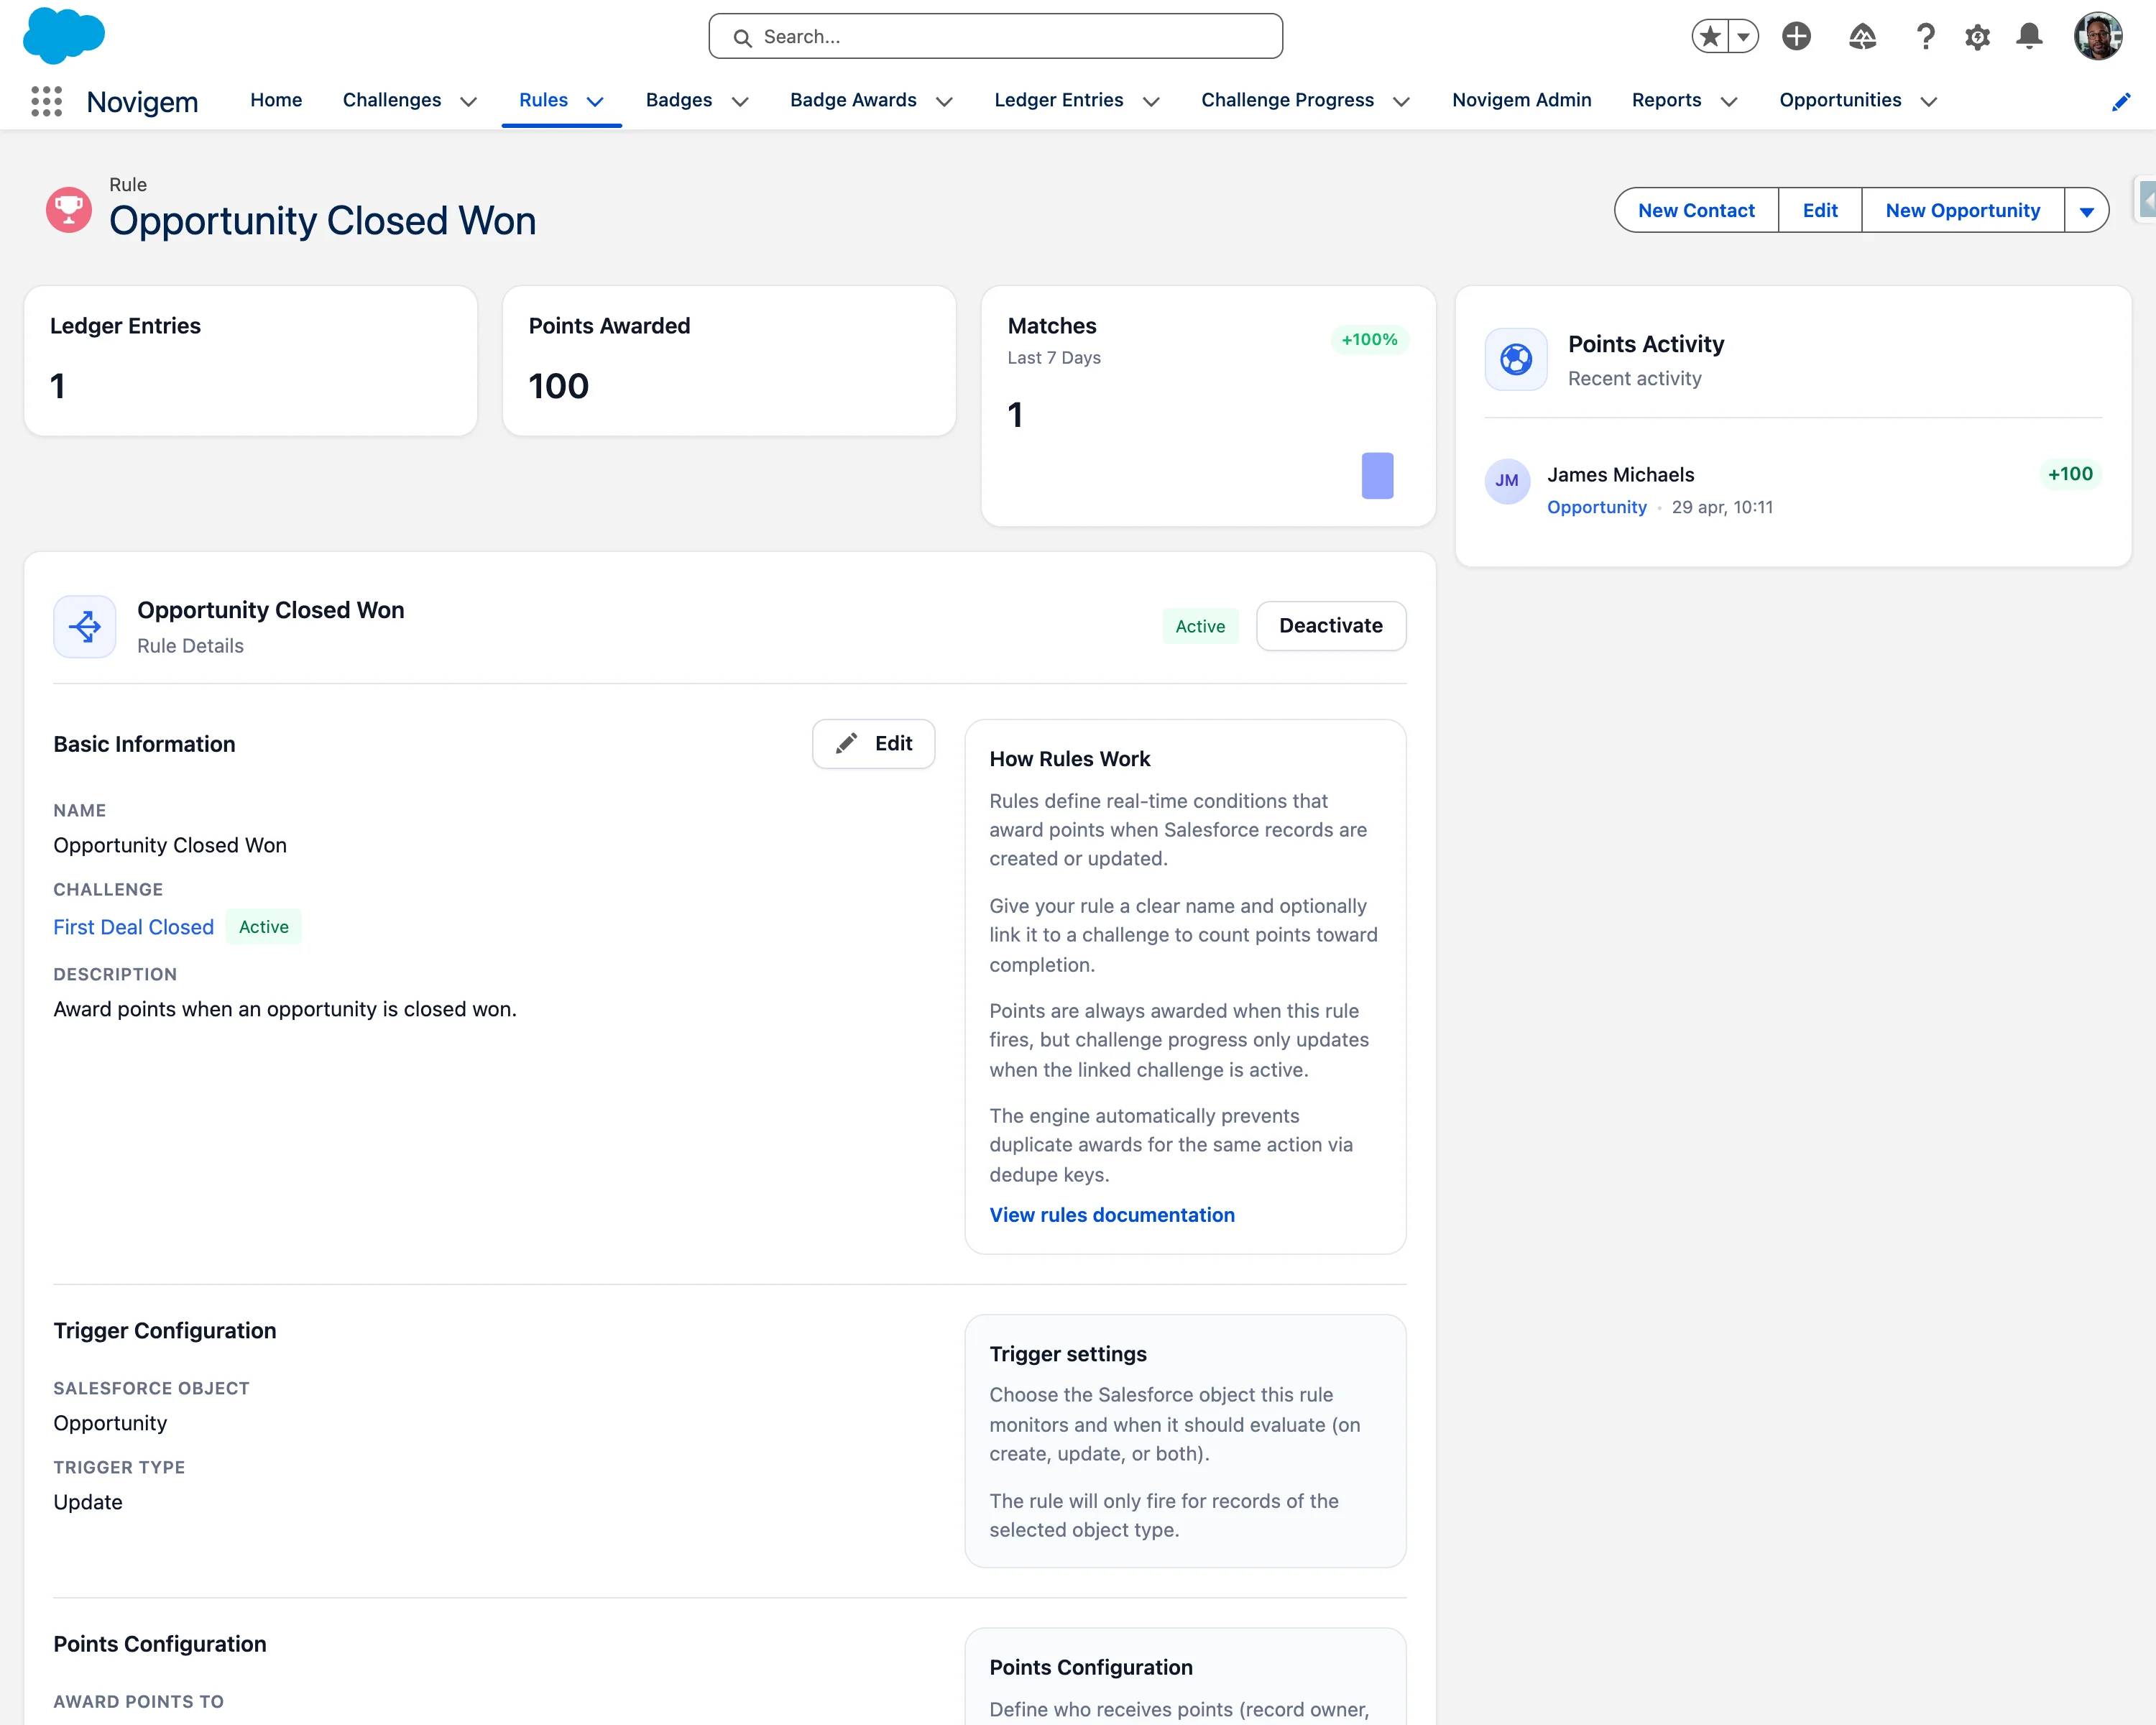The image size is (2156, 1725).
Task: Expand the Rules tab chevron
Action: [595, 101]
